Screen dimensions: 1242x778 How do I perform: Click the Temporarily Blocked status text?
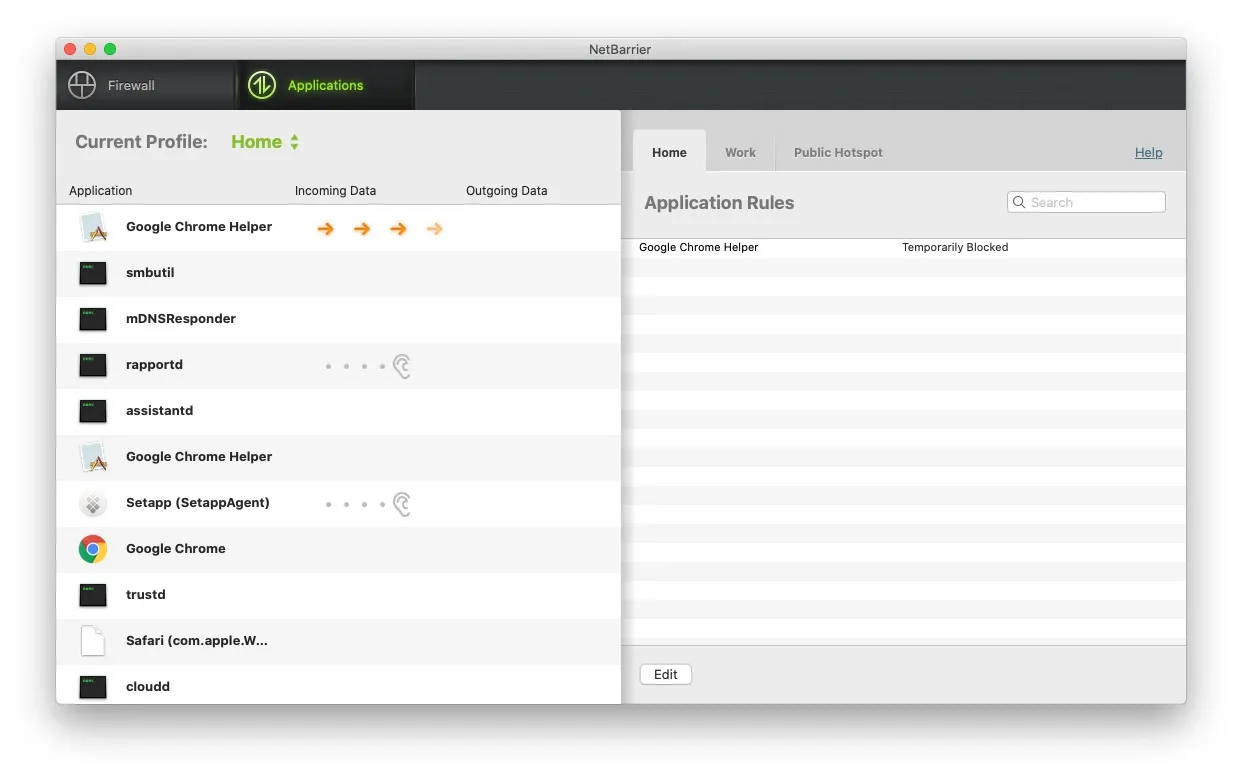tap(955, 247)
